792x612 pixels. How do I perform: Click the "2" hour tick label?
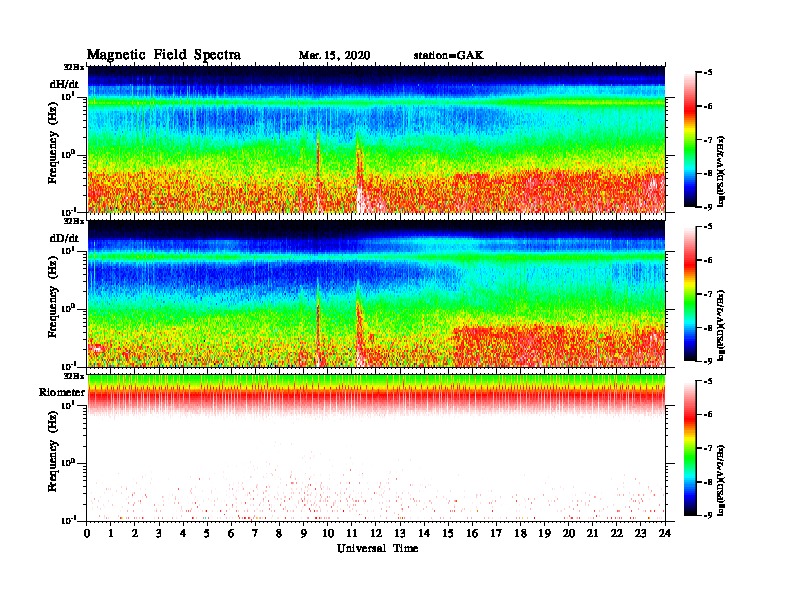tap(135, 534)
